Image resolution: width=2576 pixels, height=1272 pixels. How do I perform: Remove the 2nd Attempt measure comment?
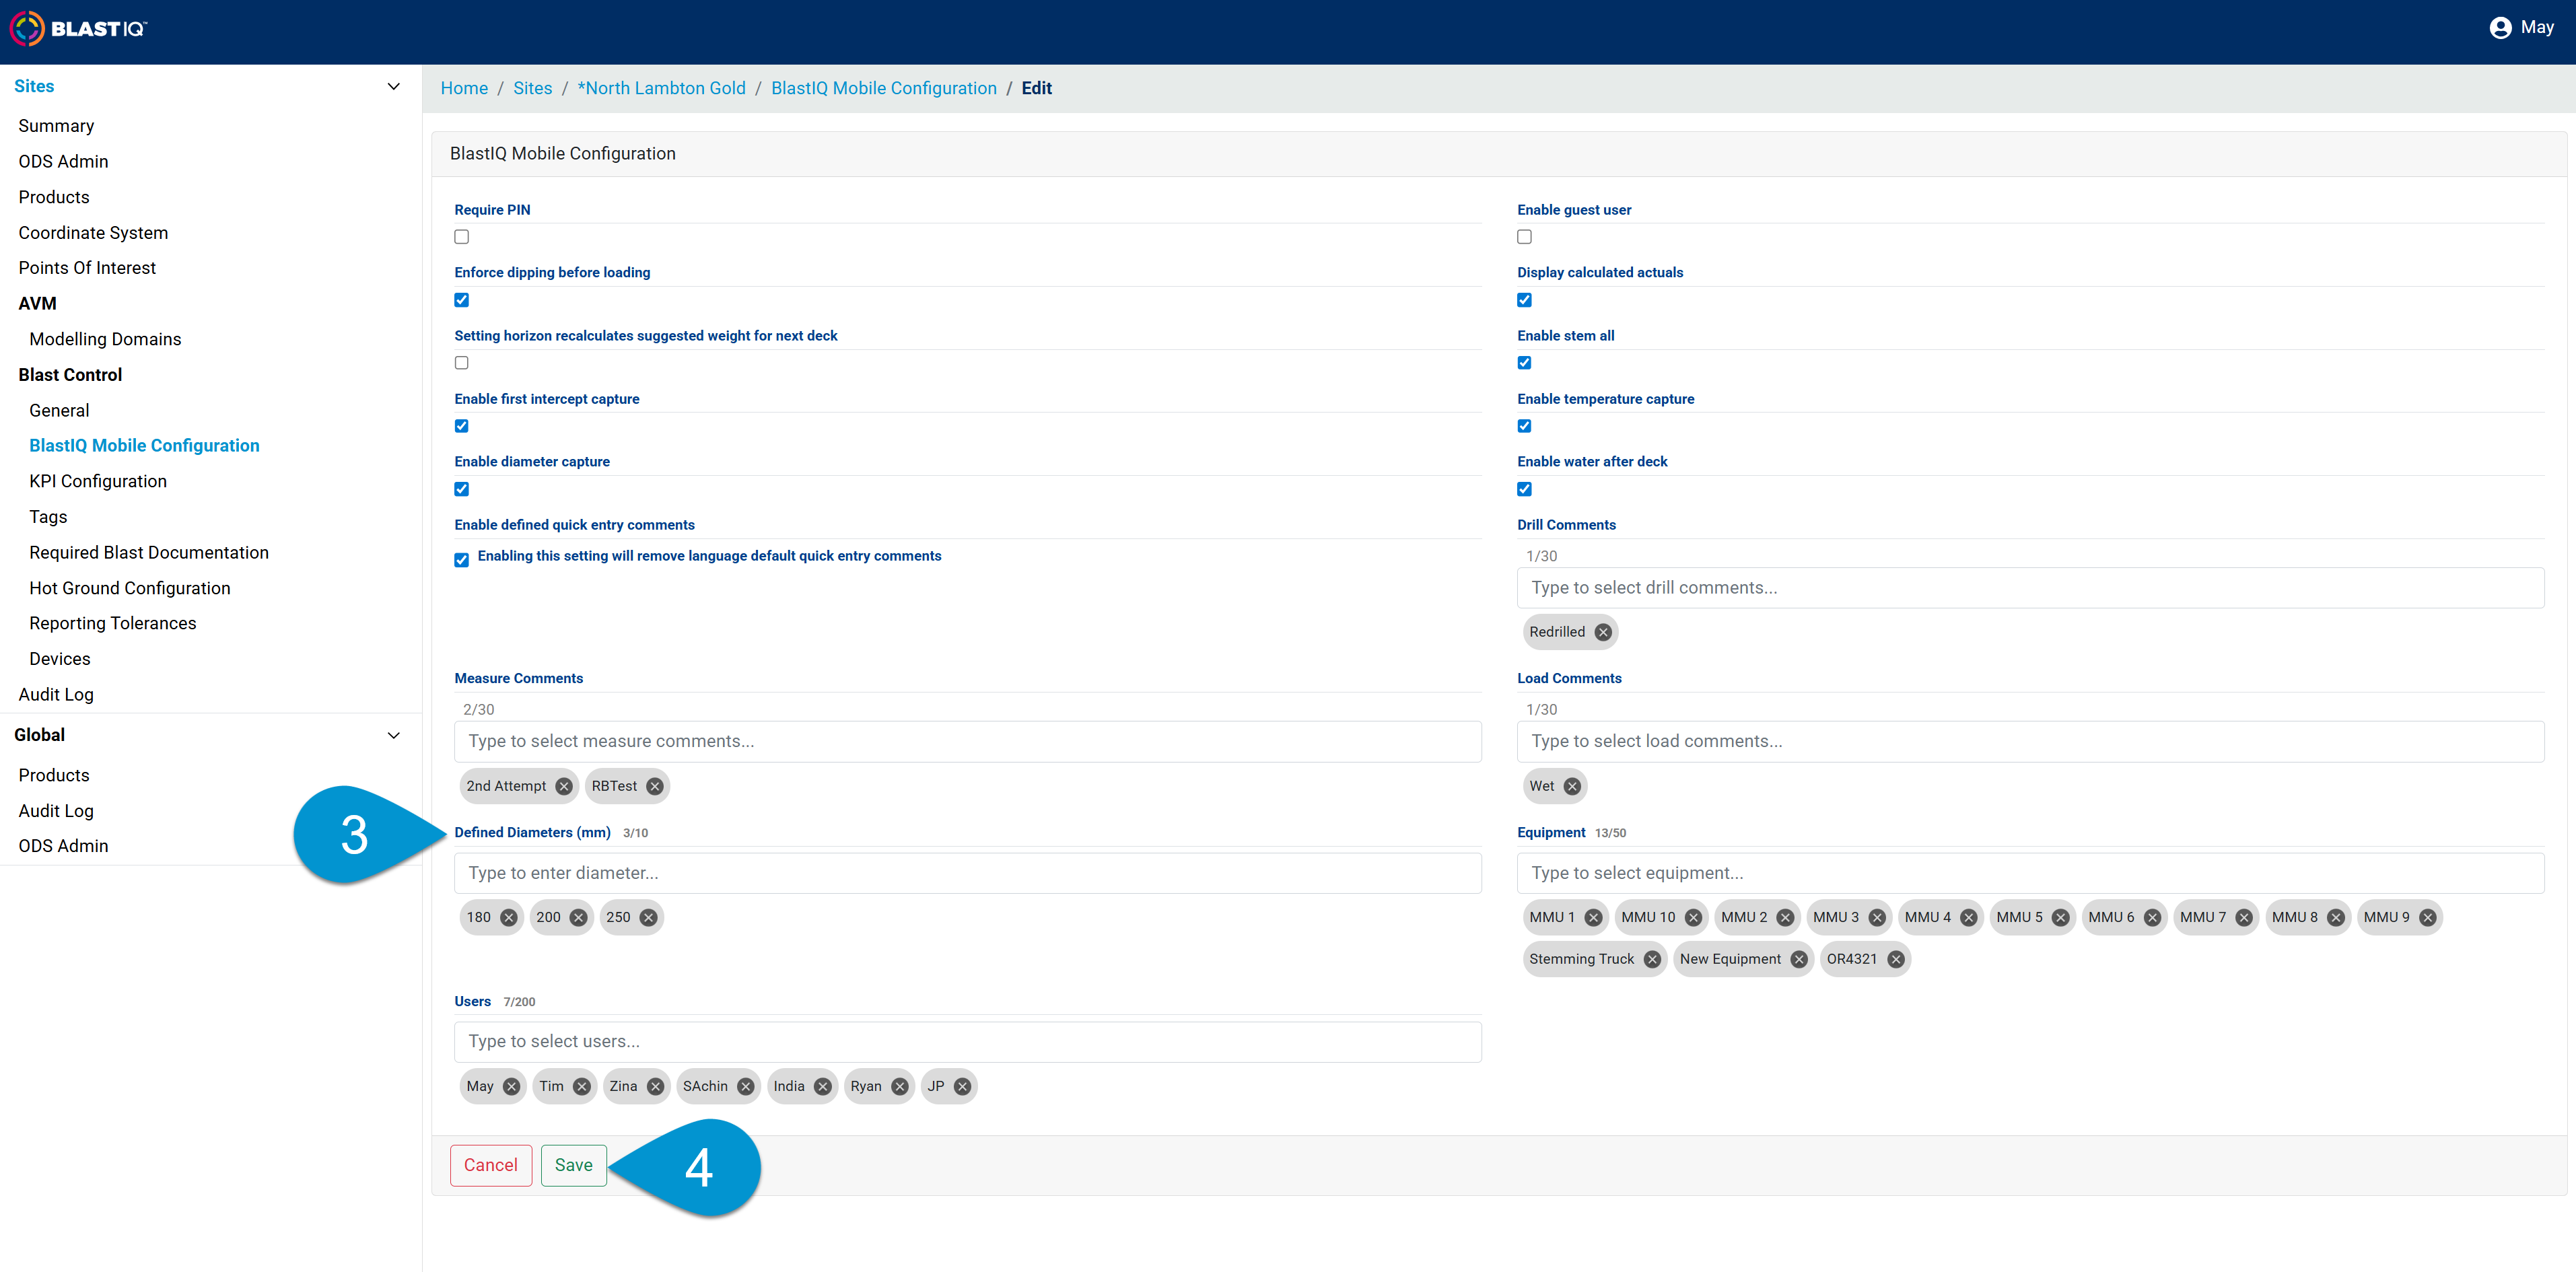click(x=564, y=786)
